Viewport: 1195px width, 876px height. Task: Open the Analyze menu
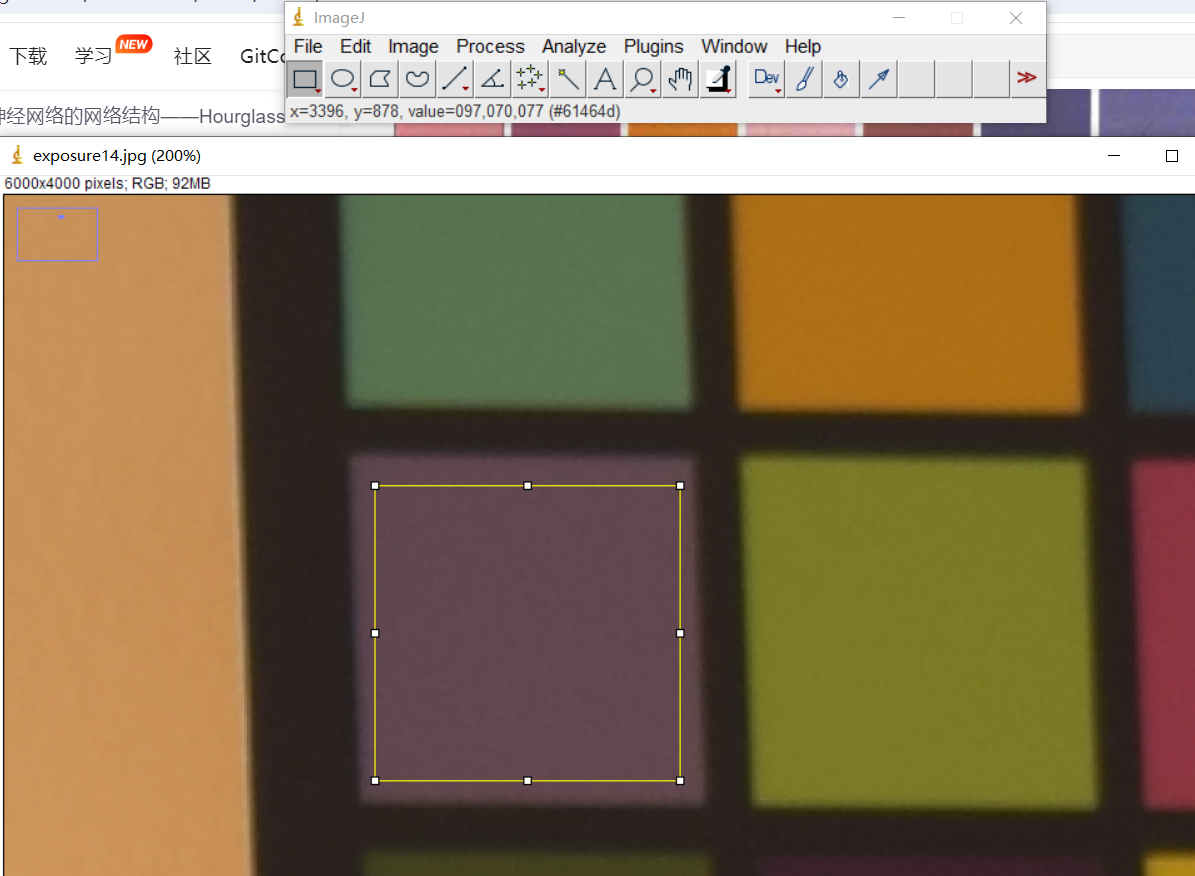574,47
